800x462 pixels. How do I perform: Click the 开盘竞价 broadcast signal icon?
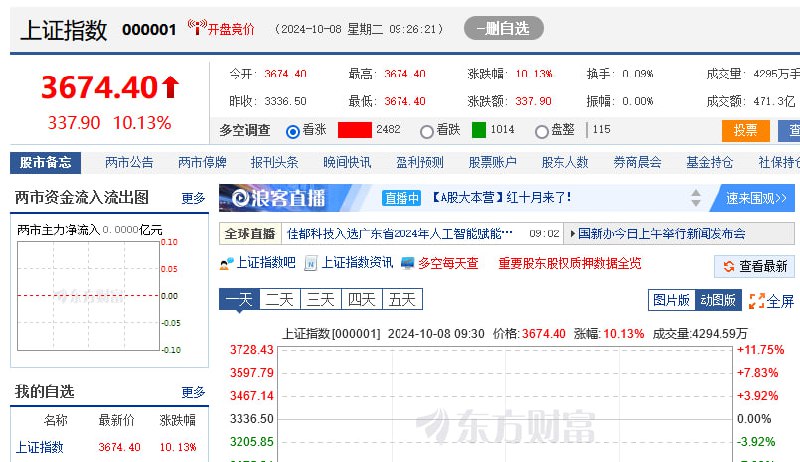(197, 27)
